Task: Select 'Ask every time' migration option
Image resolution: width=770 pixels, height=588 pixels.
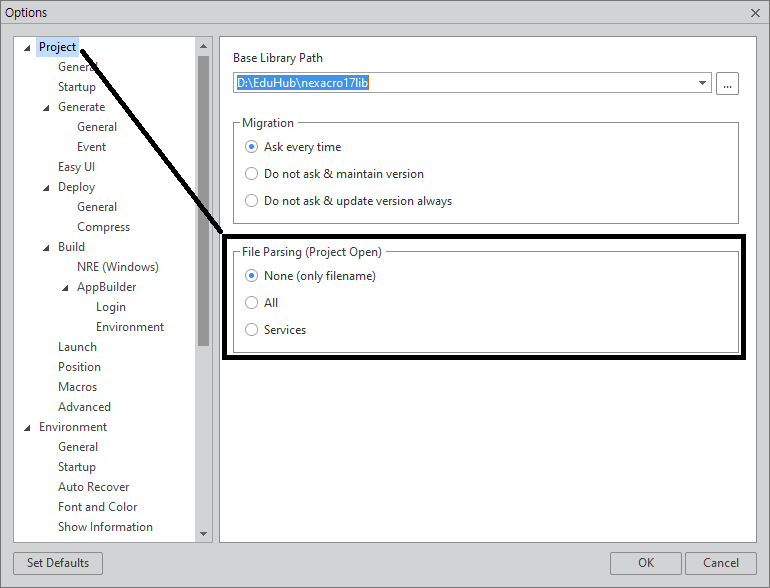Action: coord(252,147)
